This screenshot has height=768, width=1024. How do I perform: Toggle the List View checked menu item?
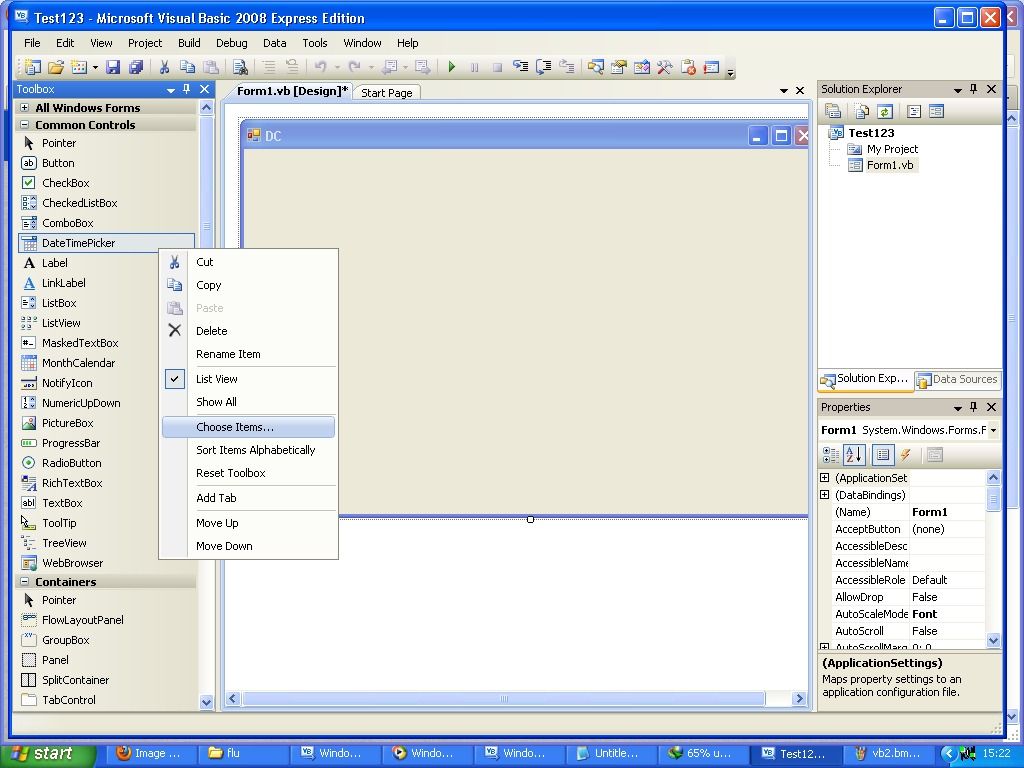248,379
